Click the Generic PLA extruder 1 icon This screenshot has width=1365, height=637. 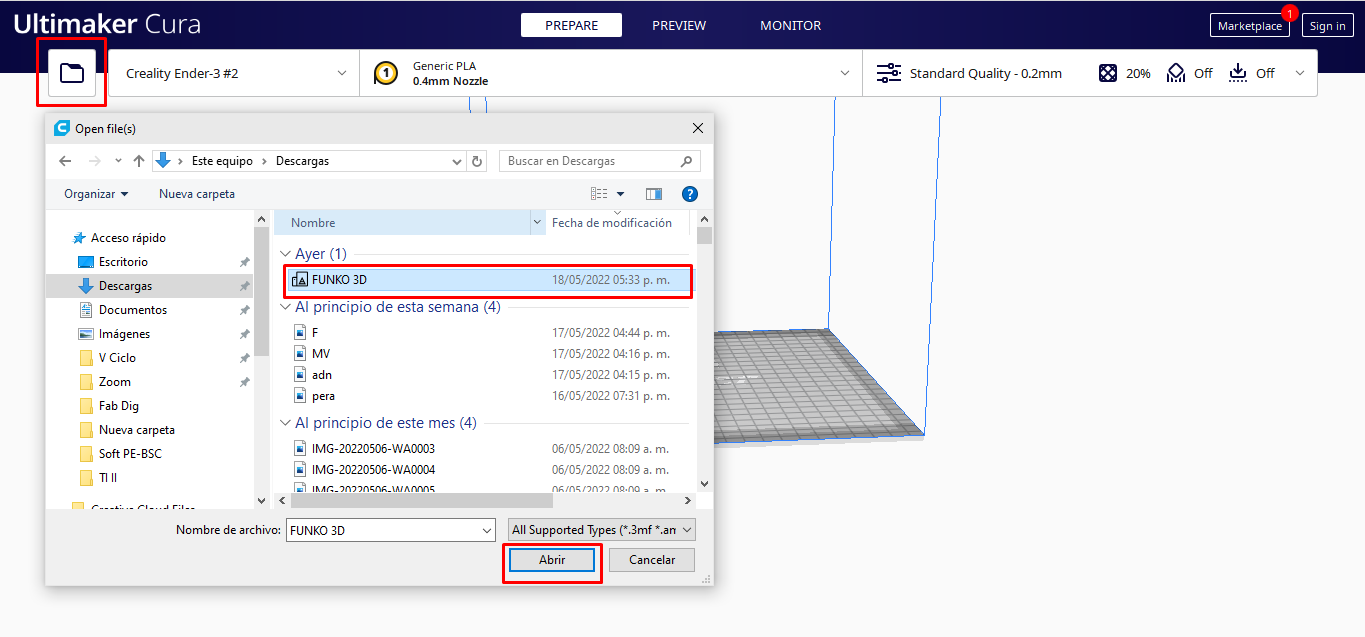(385, 73)
